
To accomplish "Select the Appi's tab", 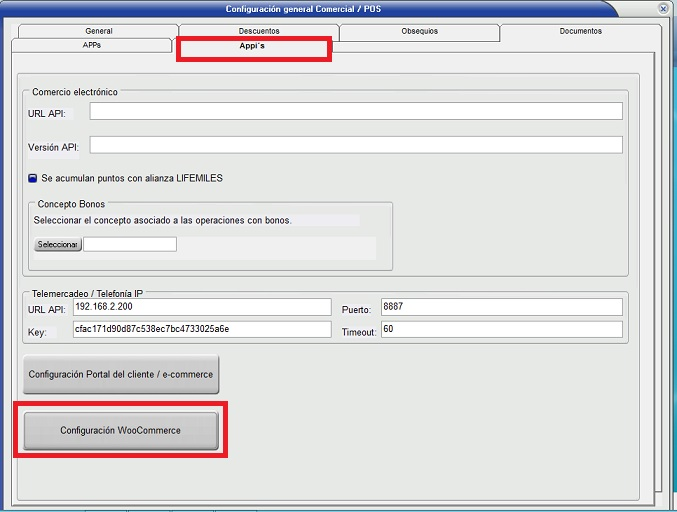I will [253, 47].
